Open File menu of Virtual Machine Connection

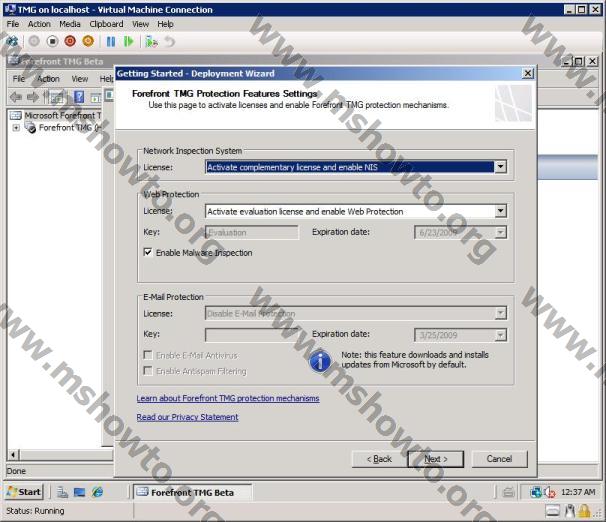(13, 24)
